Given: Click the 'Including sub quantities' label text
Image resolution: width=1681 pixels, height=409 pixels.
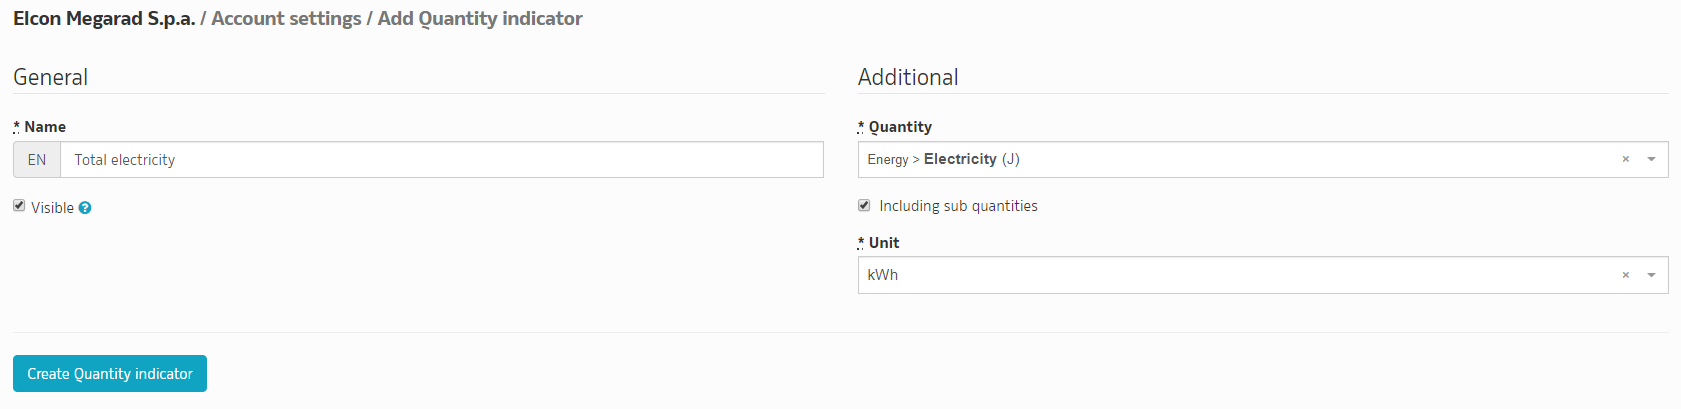Looking at the screenshot, I should tap(958, 206).
